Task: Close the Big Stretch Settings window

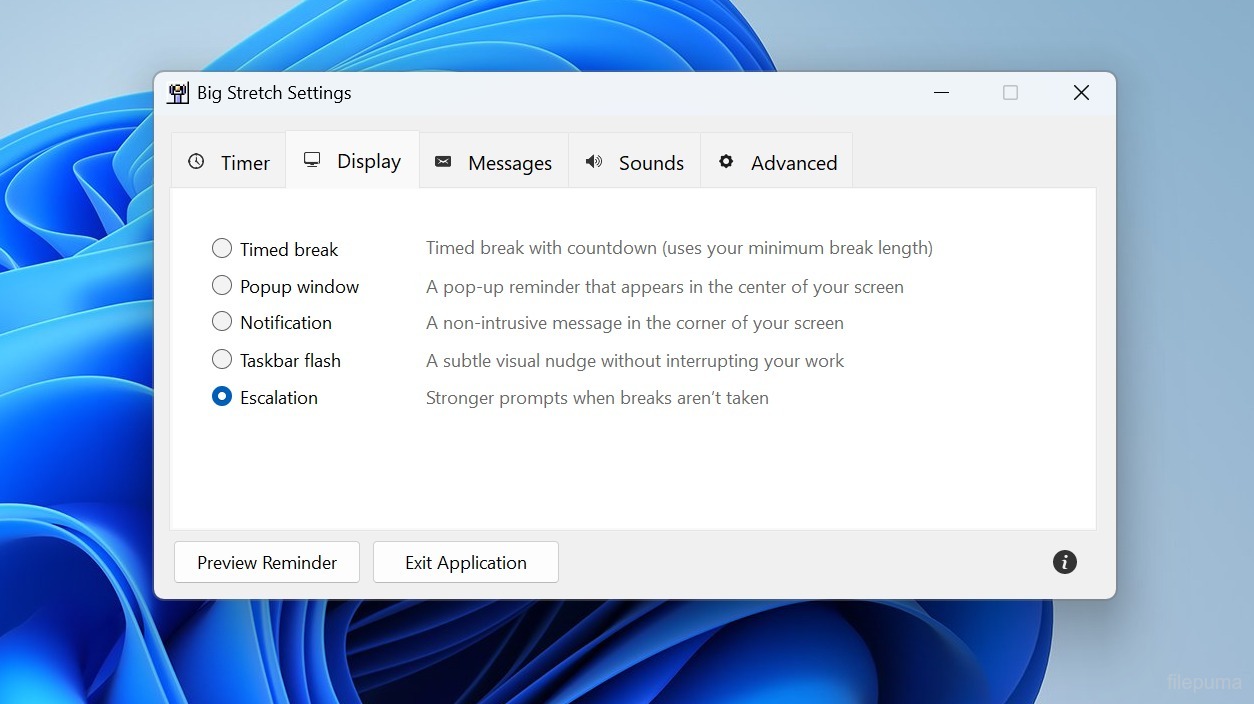Action: [1081, 93]
